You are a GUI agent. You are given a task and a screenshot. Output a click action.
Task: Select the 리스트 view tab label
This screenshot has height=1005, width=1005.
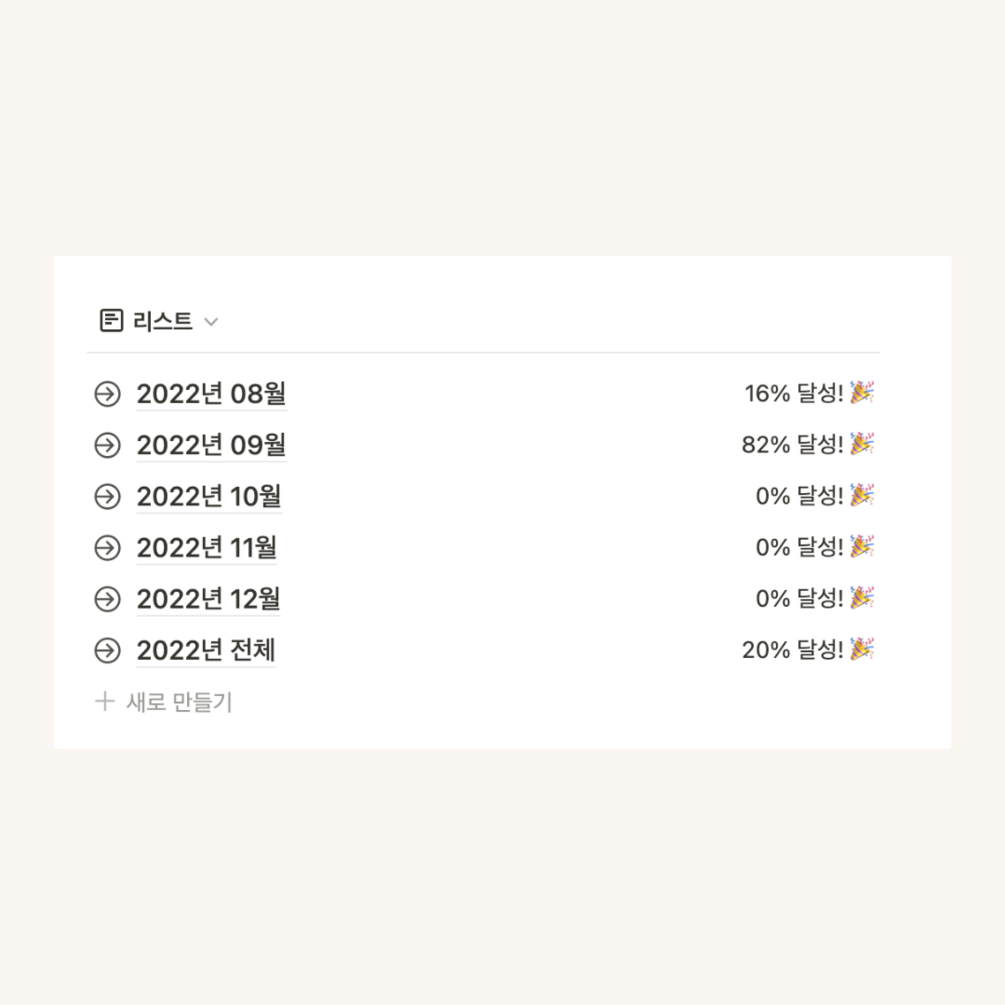pos(162,321)
